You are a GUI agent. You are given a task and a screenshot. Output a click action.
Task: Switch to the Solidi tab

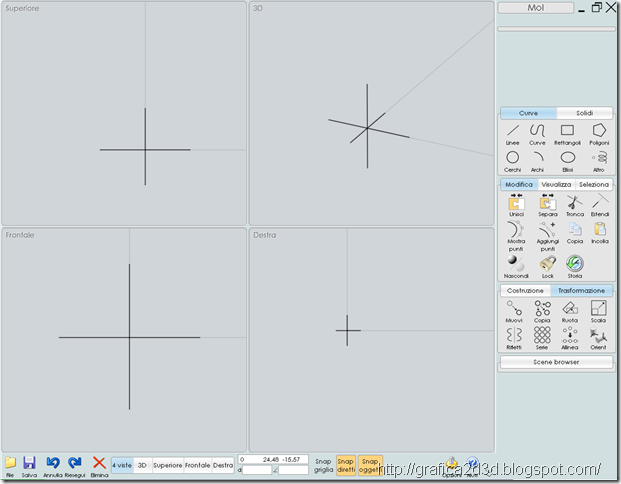584,113
